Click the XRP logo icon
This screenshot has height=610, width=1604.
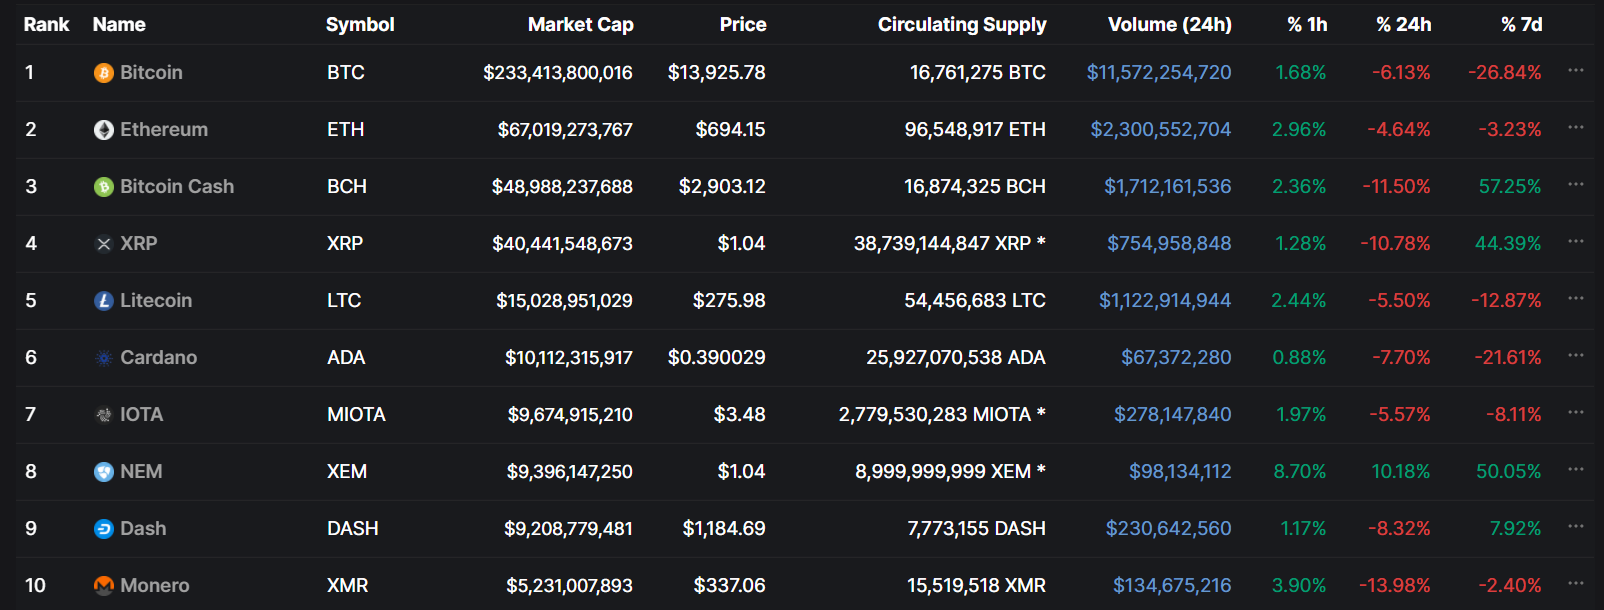point(103,244)
